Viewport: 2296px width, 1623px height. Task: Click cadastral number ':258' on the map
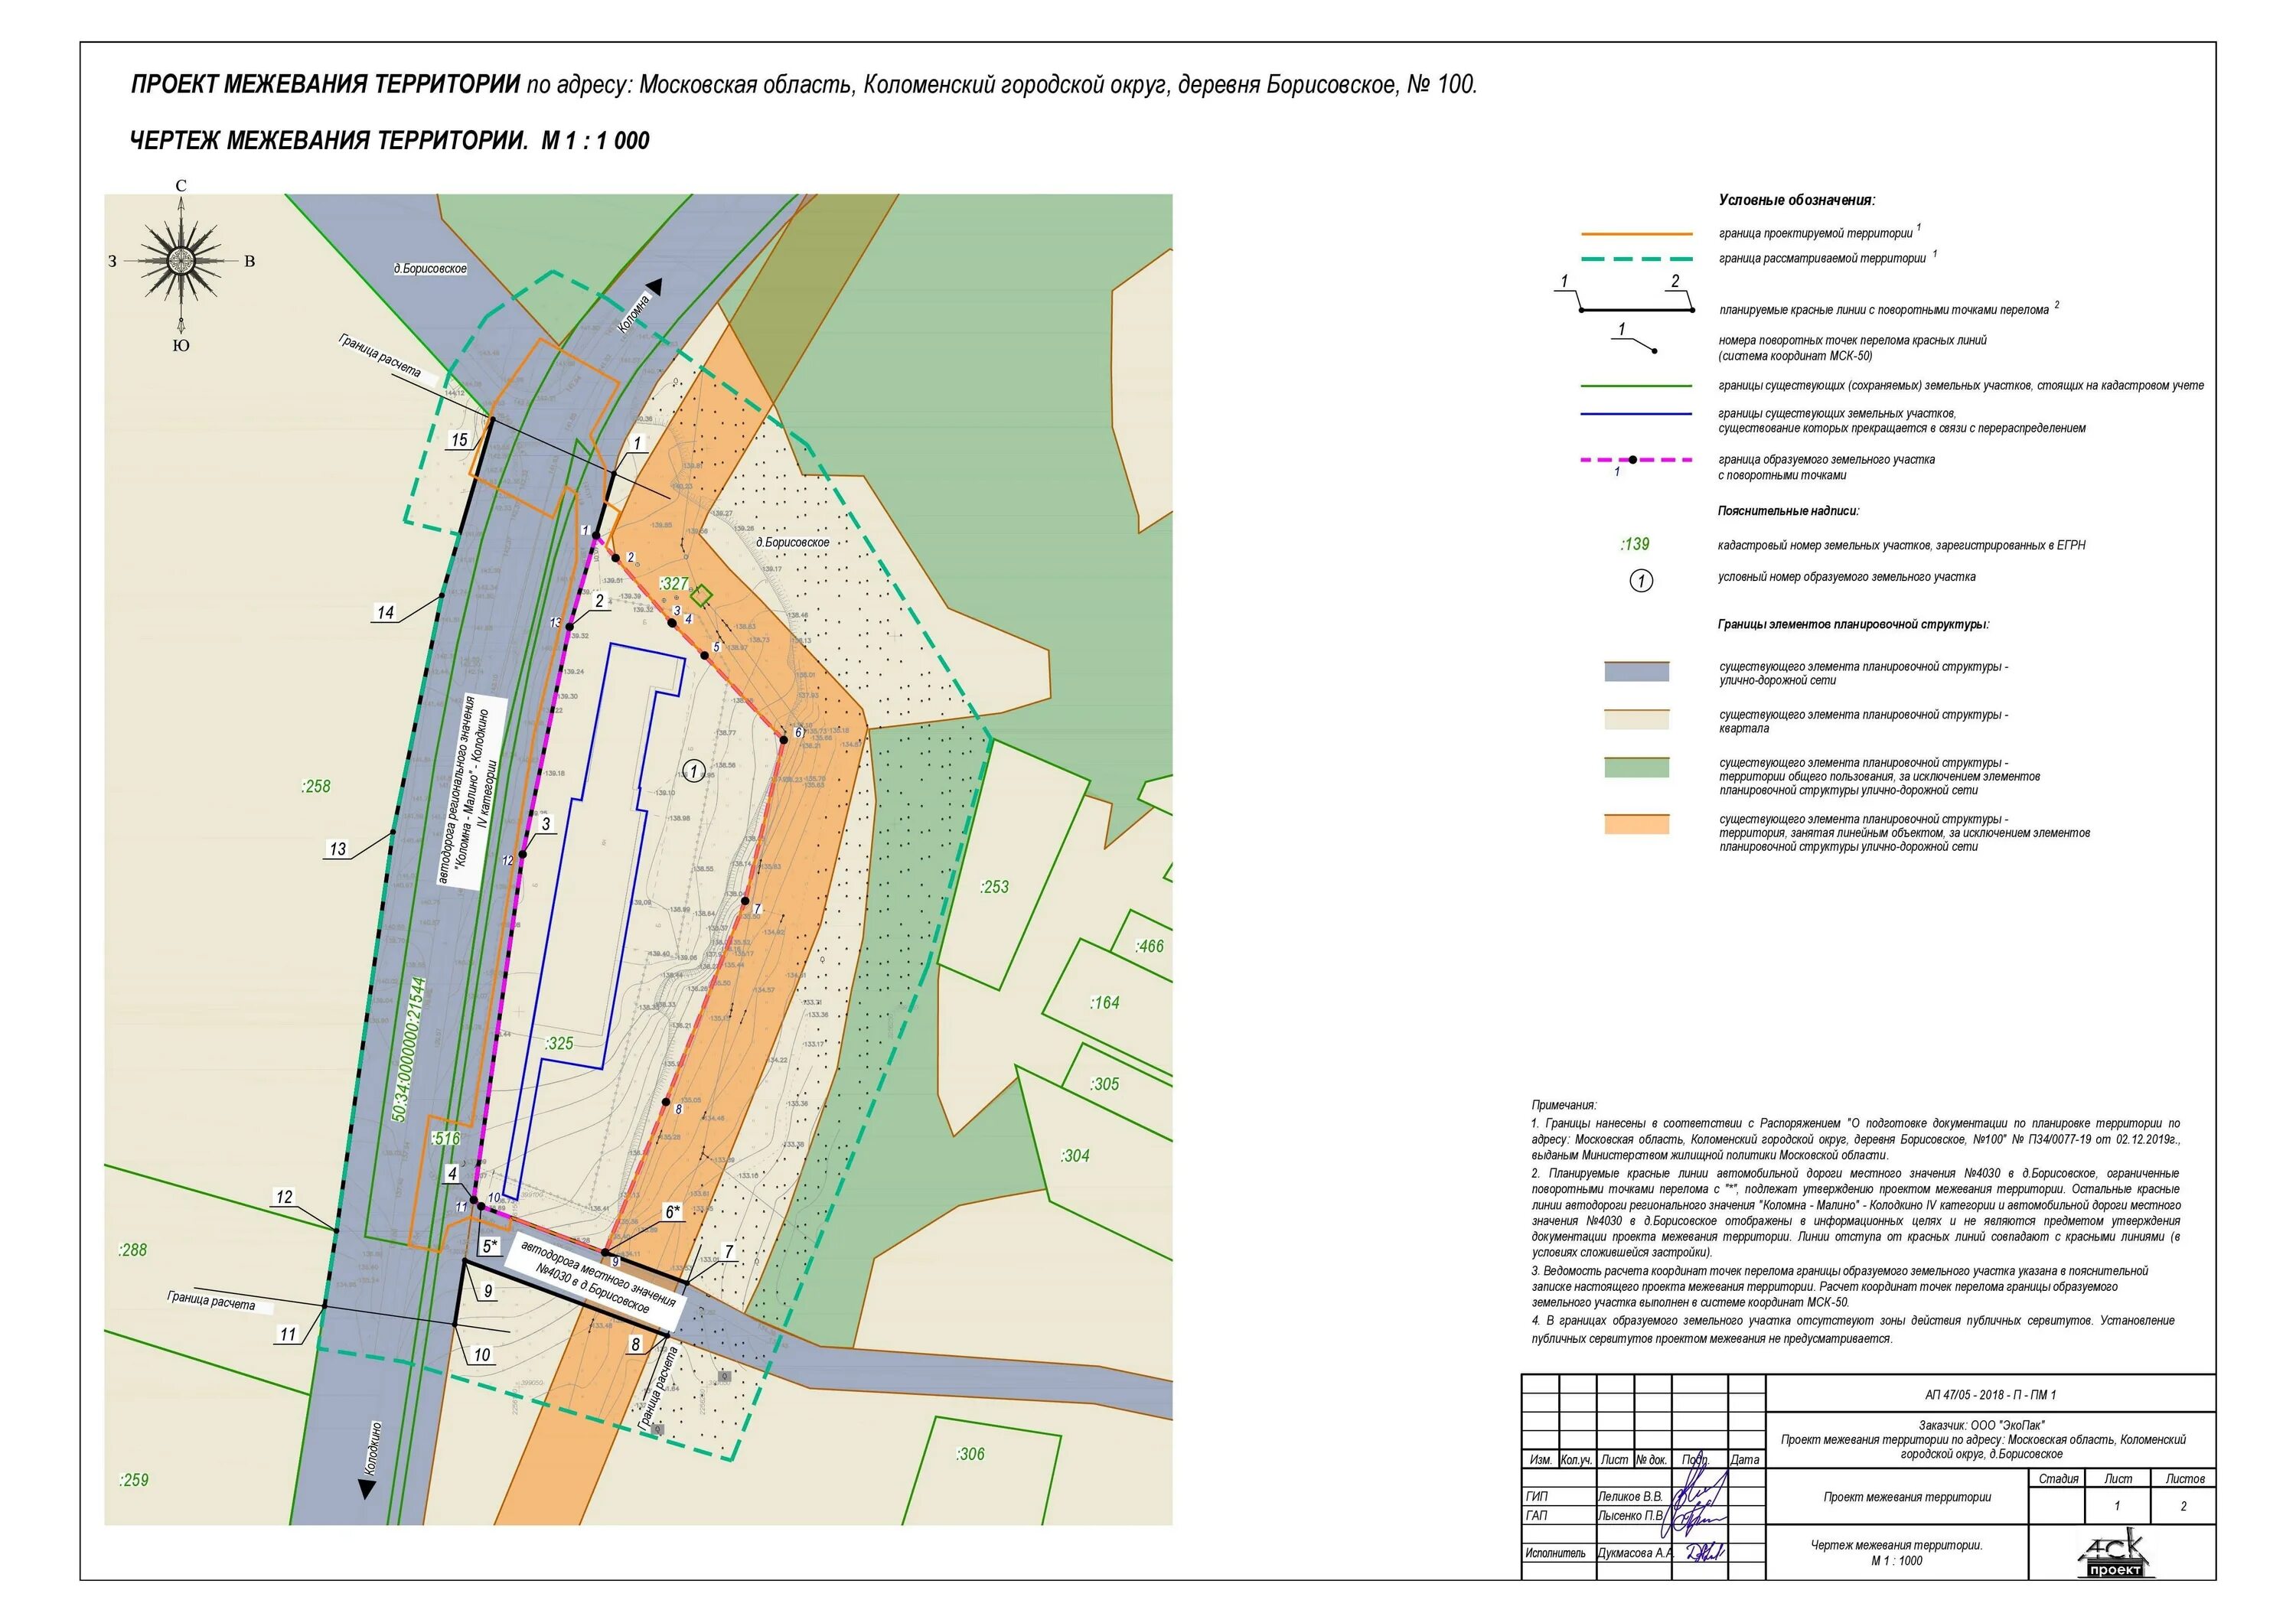[316, 787]
